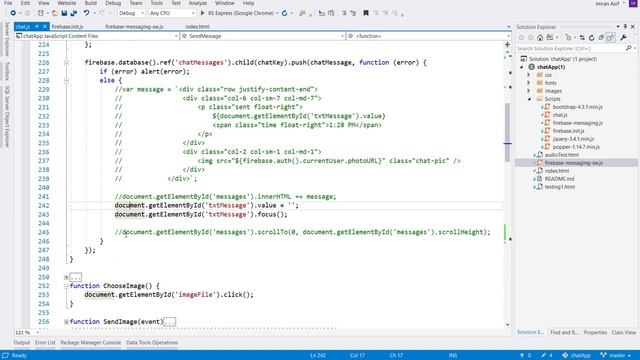Collapse the ChooseImage function at line 252
This screenshot has width=640, height=360.
coord(66,286)
